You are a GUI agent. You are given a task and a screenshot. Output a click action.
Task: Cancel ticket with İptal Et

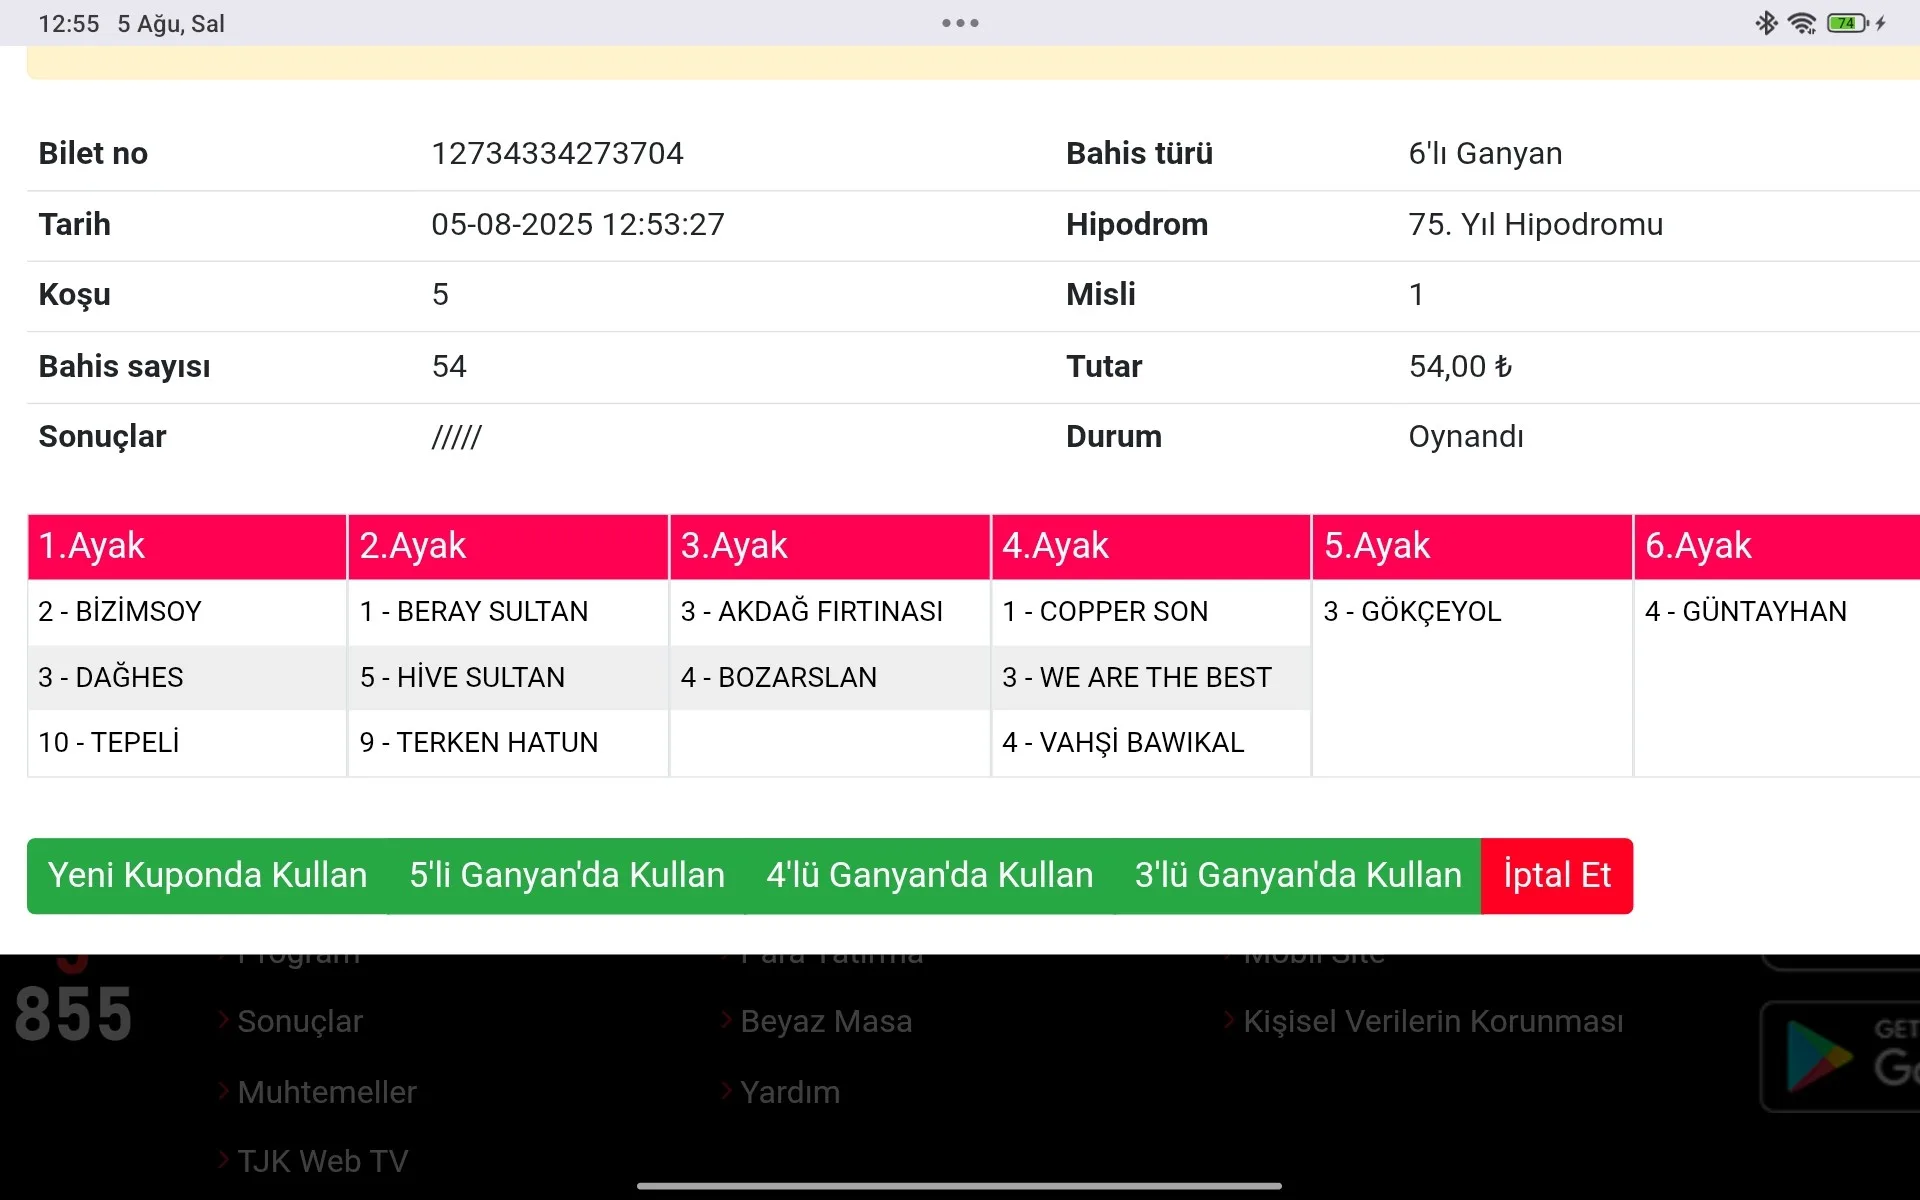click(1556, 875)
